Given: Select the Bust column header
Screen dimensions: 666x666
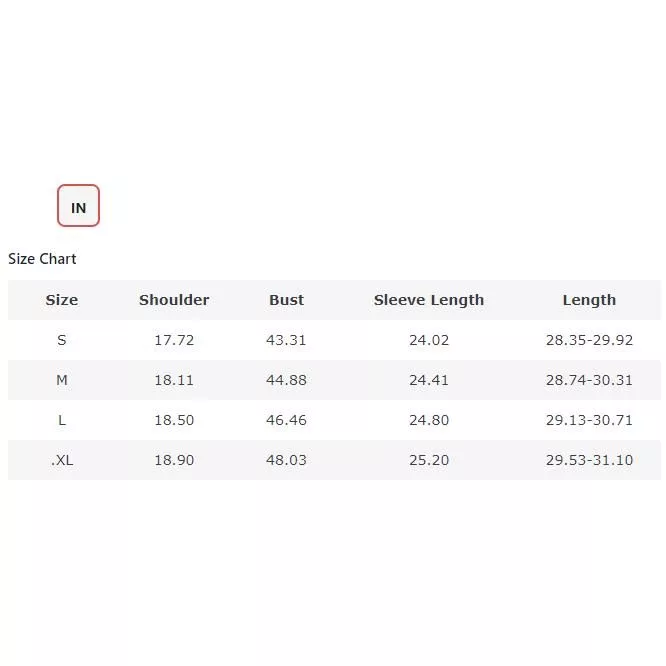Looking at the screenshot, I should click(x=286, y=300).
